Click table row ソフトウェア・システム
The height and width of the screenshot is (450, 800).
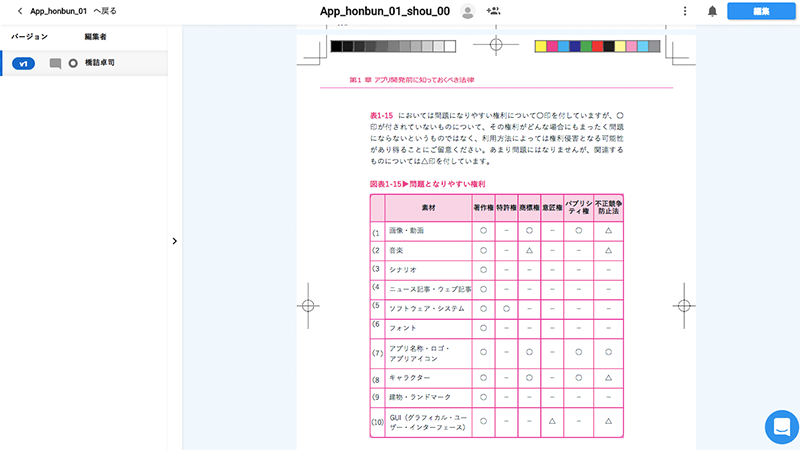[x=496, y=309]
